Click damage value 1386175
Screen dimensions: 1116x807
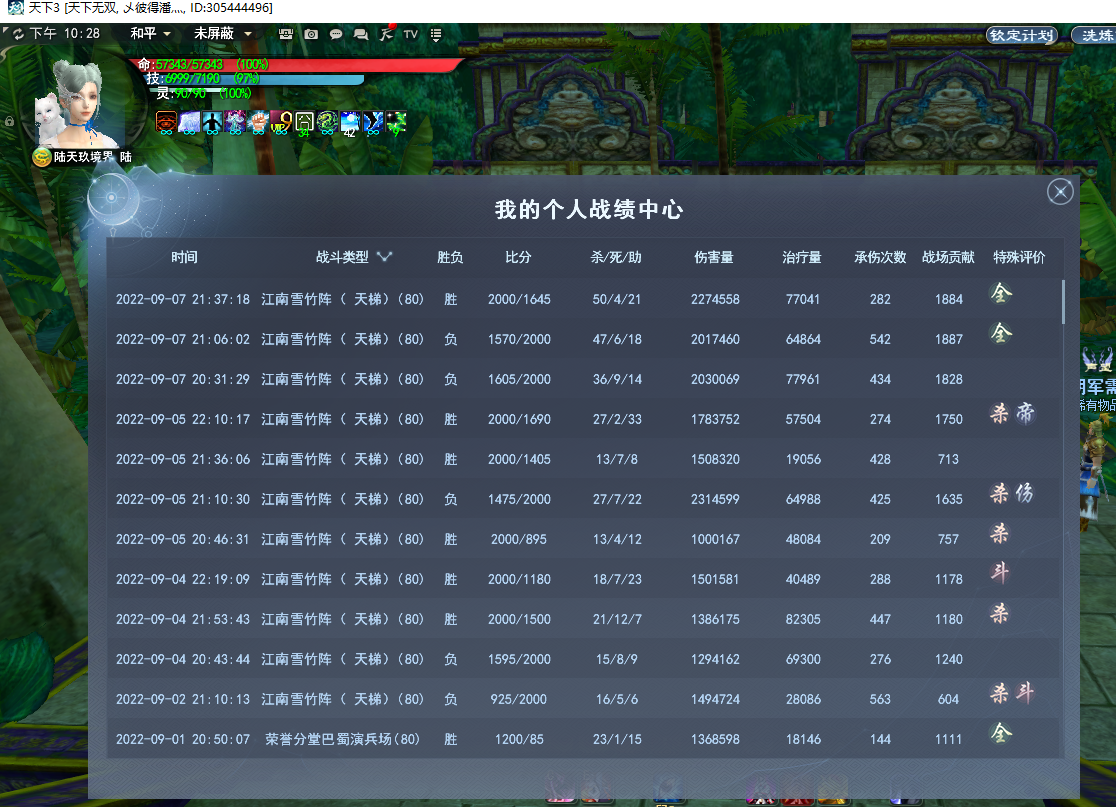pos(715,619)
